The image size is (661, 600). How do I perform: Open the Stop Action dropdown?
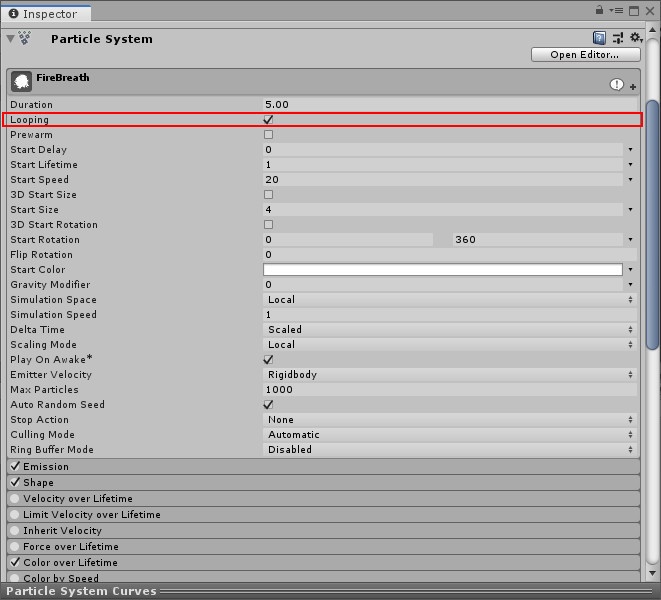pyautogui.click(x=450, y=420)
